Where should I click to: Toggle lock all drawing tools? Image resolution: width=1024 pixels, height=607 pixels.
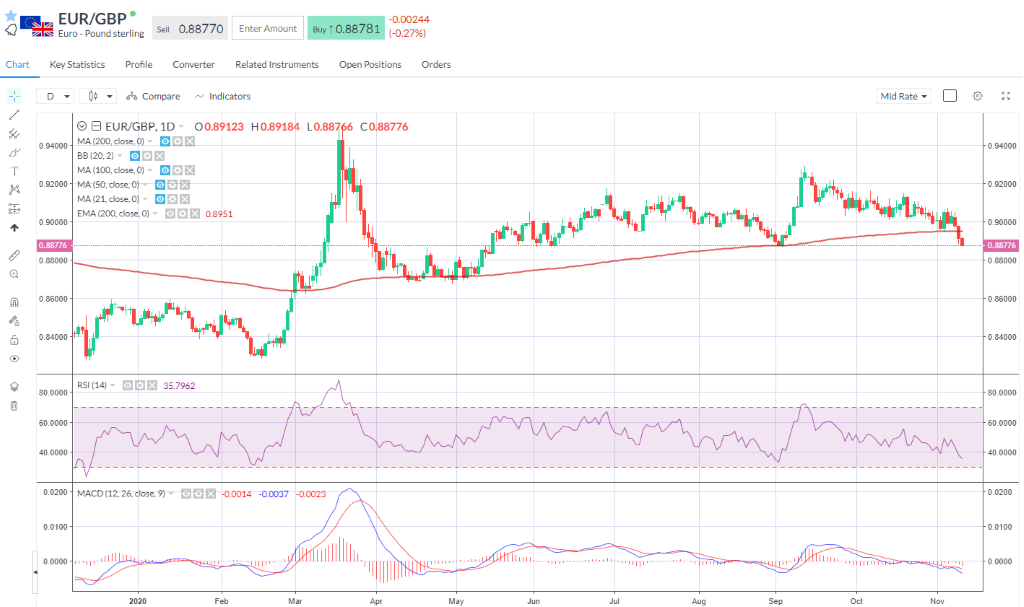(14, 340)
